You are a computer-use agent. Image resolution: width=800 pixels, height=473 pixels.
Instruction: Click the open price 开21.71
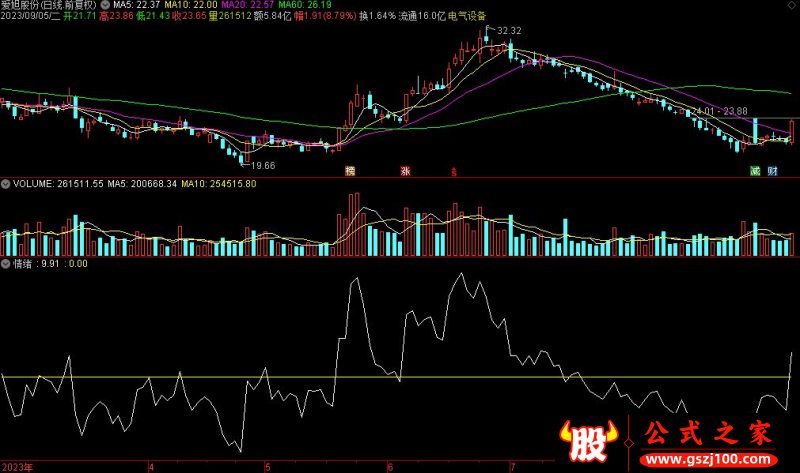pyautogui.click(x=80, y=16)
